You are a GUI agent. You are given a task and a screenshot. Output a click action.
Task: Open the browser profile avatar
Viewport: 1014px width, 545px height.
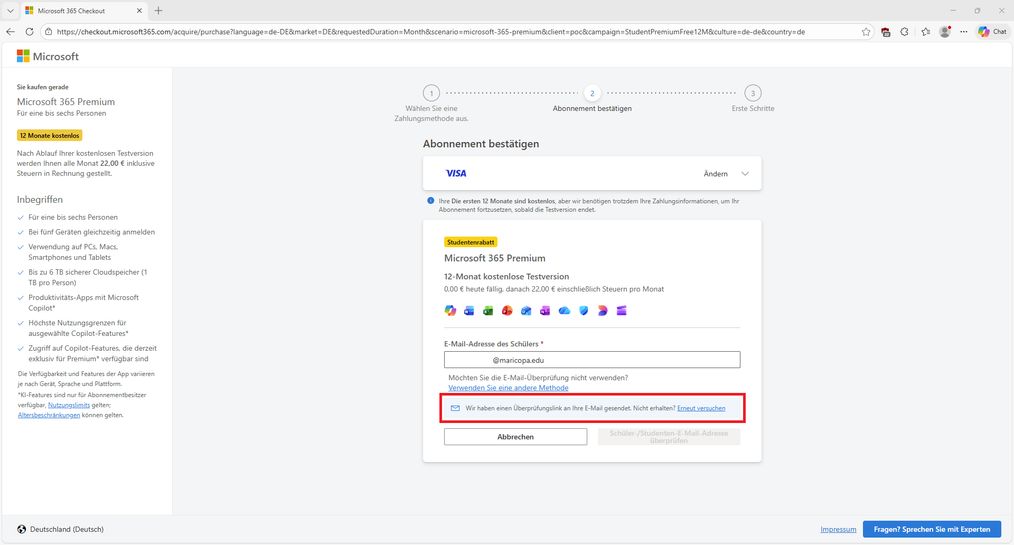(x=945, y=32)
